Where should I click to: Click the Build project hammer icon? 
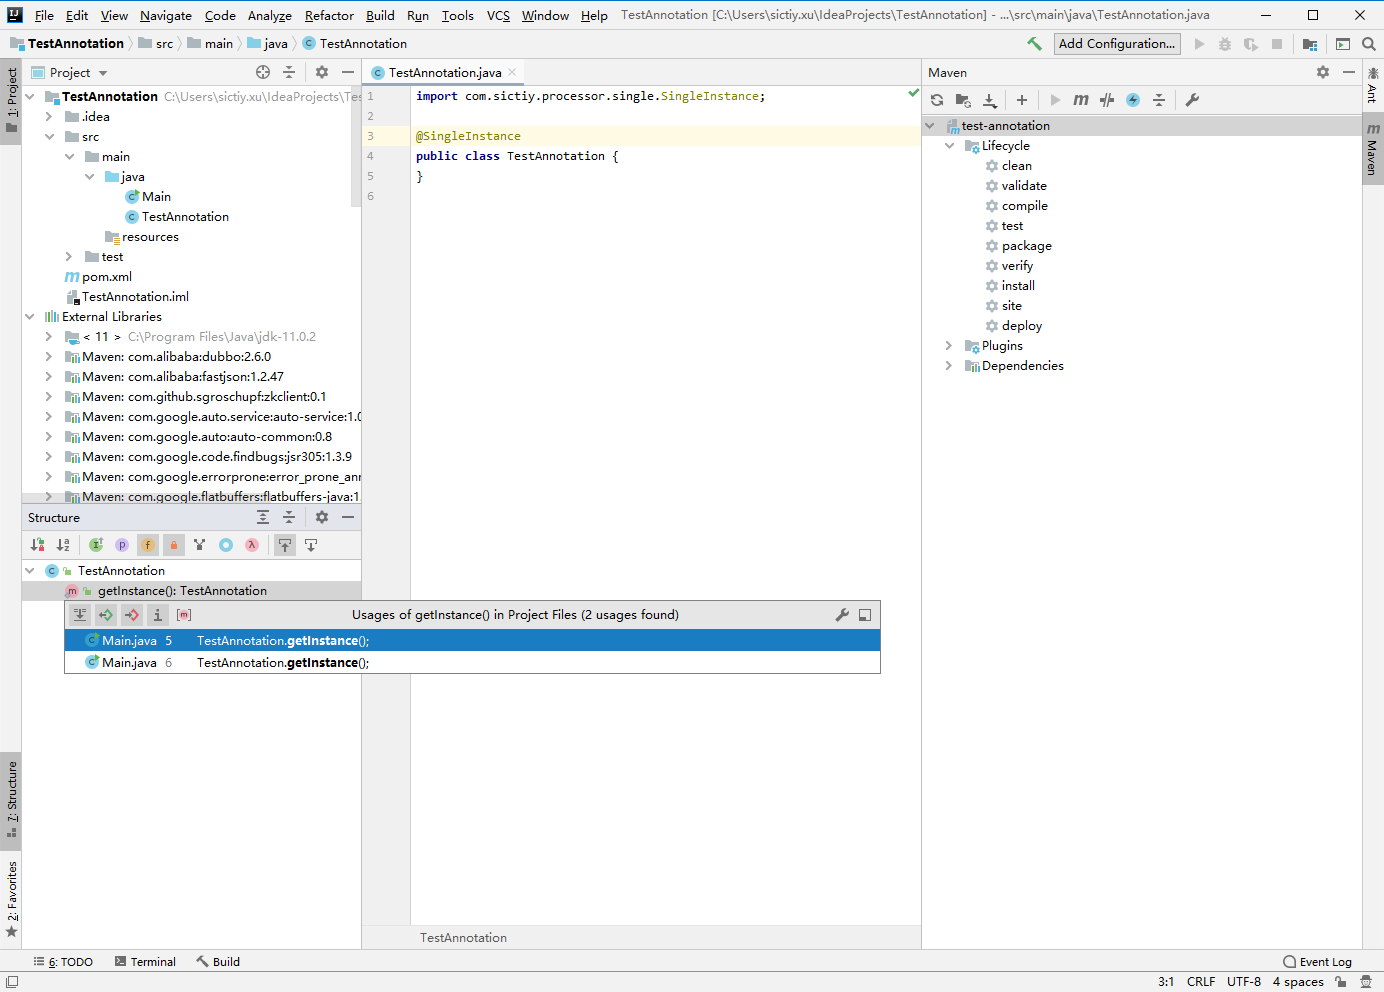(1035, 44)
